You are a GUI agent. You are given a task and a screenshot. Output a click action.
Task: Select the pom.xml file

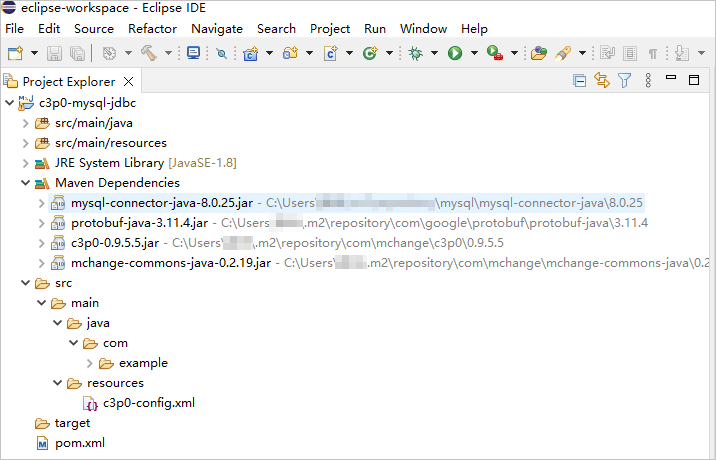coord(79,443)
